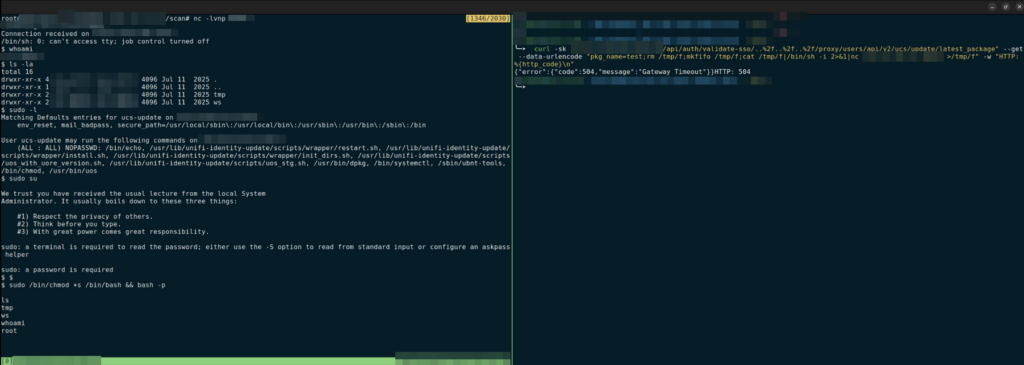Viewport: 1024px width, 365px height.
Task: Select 'Matching Defaults entries for ucs-update on' line
Action: [x=87, y=118]
